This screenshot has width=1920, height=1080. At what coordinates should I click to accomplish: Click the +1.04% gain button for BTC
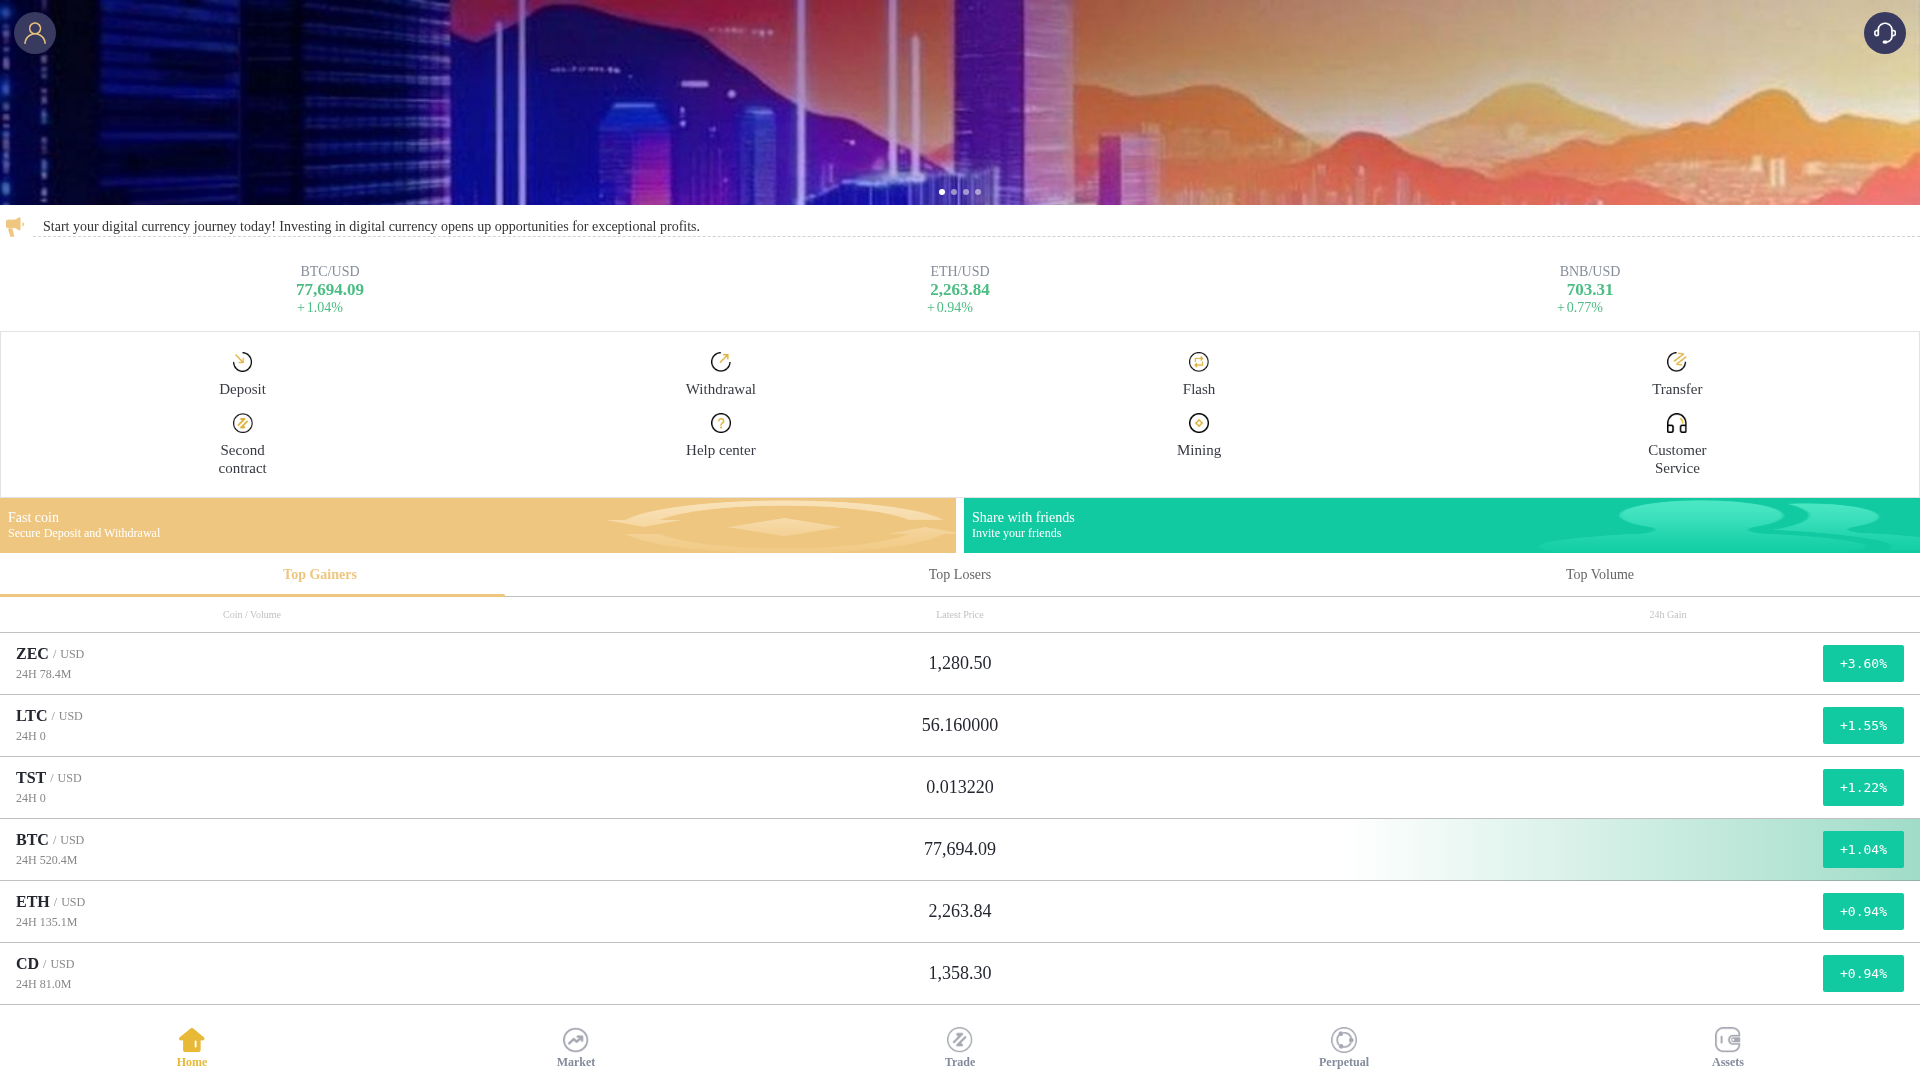[1863, 850]
